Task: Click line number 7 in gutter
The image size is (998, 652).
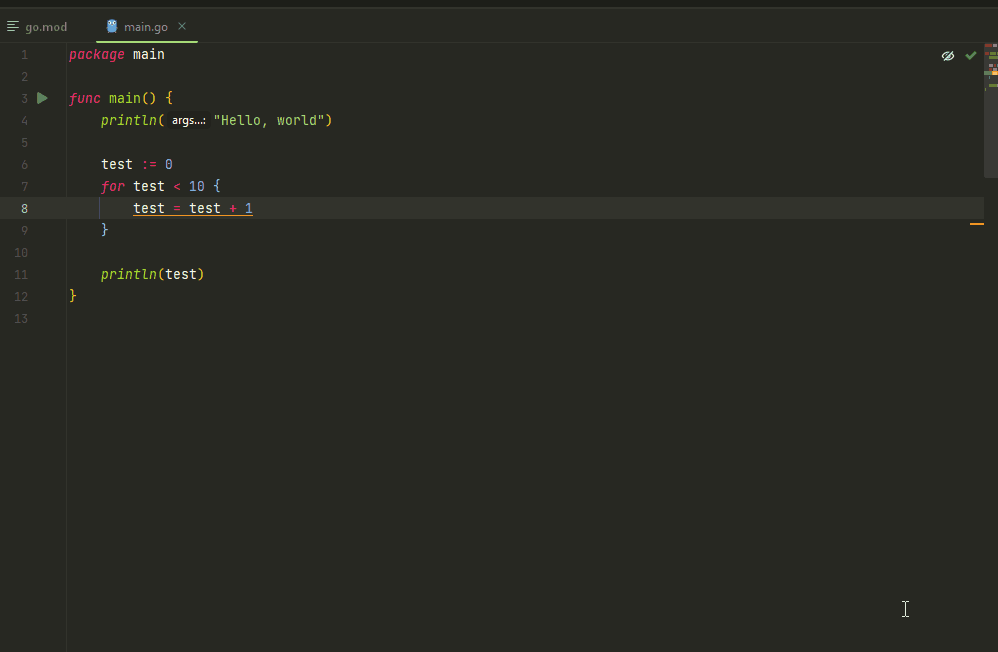Action: [24, 187]
